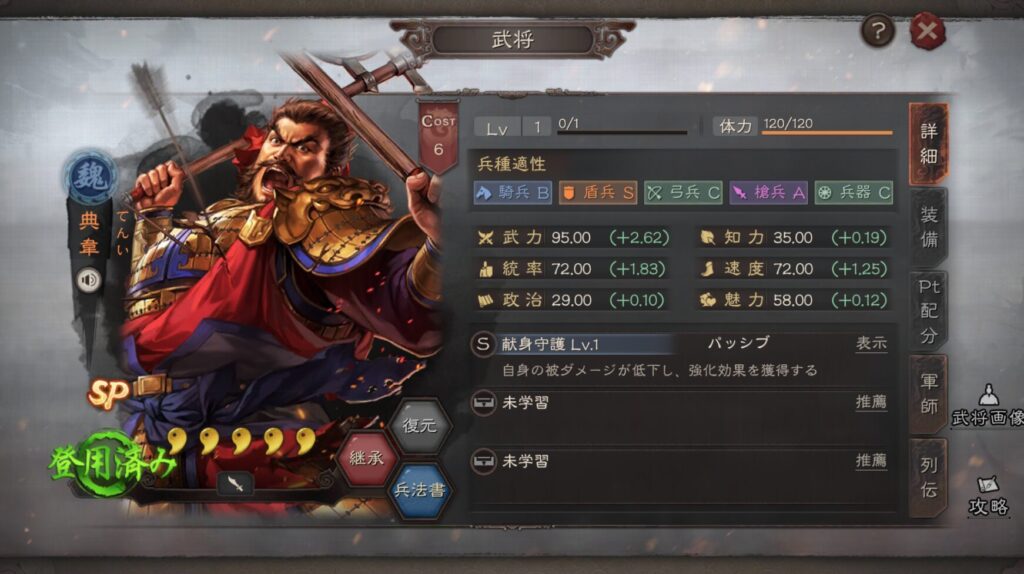Tap the S rank skill icon
The image size is (1024, 574).
click(x=483, y=344)
